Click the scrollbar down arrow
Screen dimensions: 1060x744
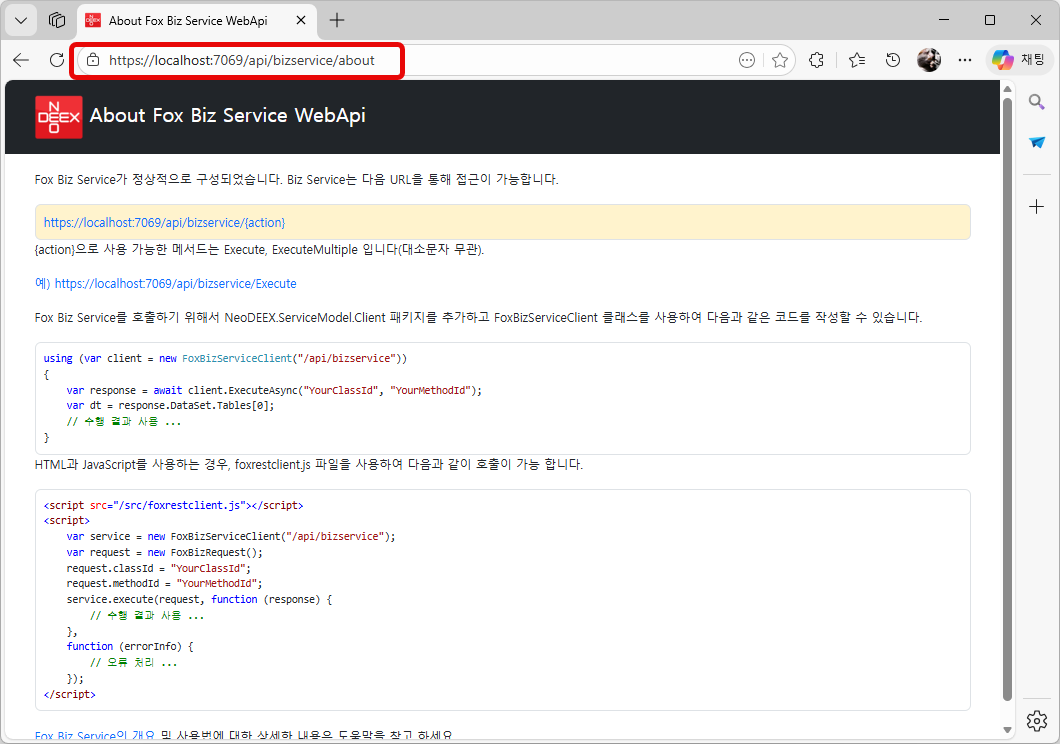[1007, 730]
